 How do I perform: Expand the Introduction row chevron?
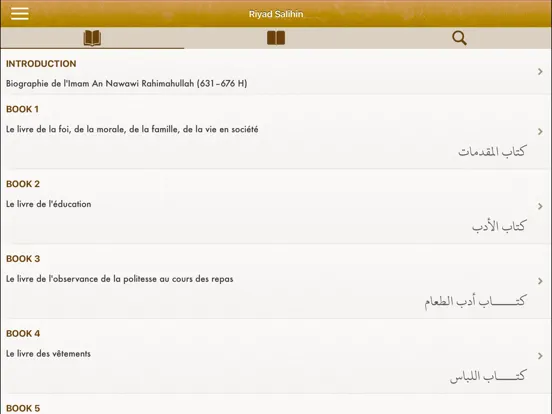(540, 72)
